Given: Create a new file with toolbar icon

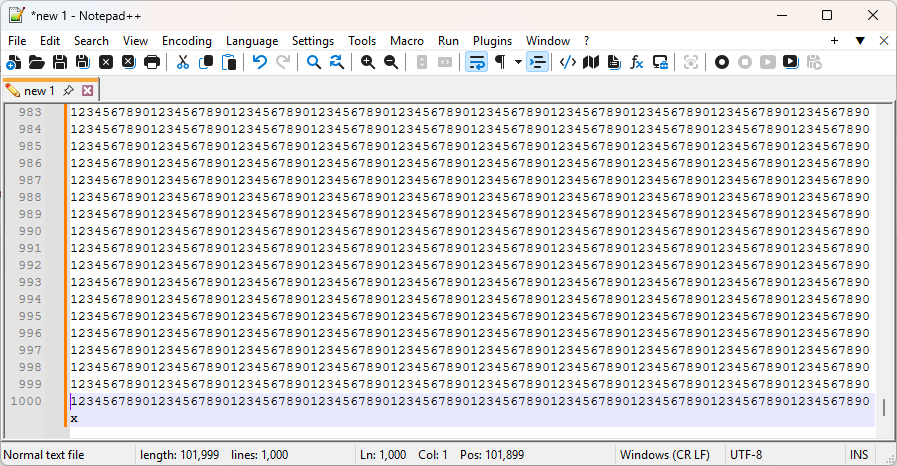Looking at the screenshot, I should pyautogui.click(x=13, y=62).
